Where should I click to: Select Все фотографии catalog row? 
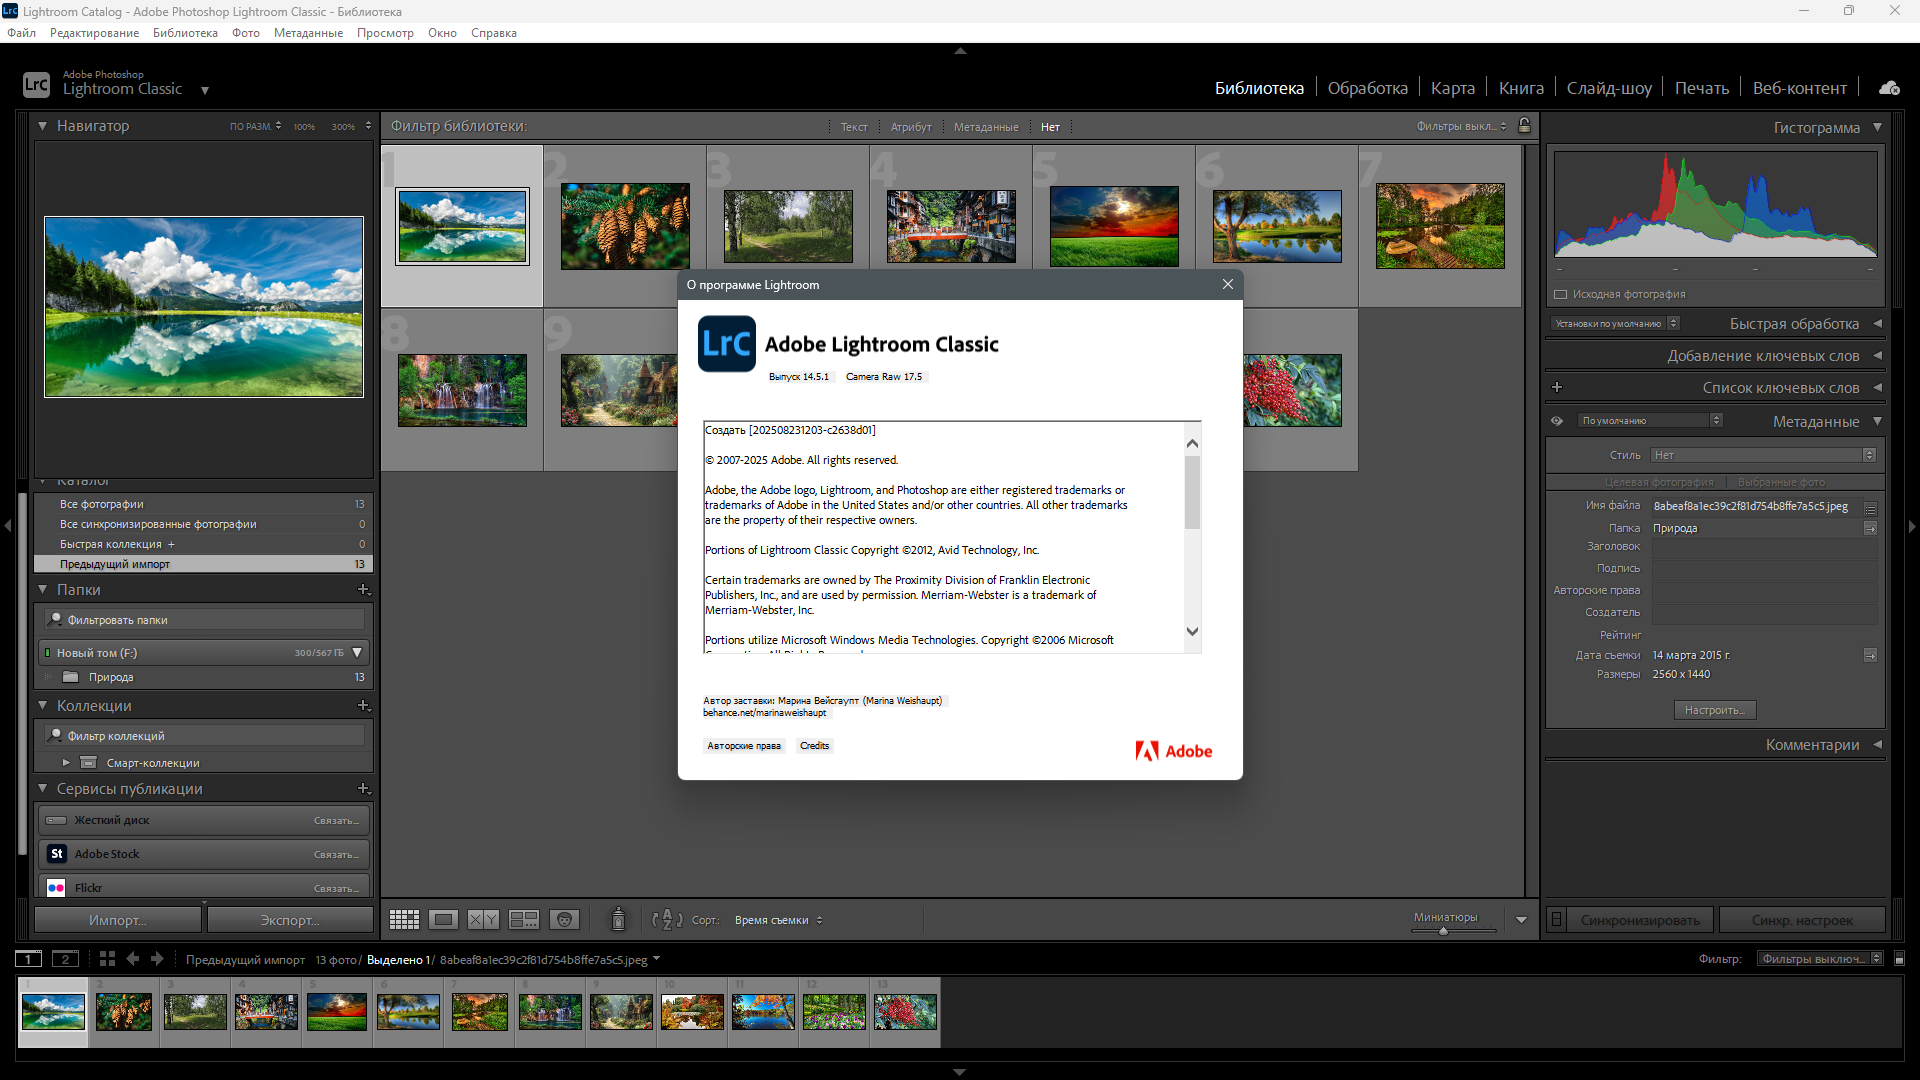coord(204,504)
